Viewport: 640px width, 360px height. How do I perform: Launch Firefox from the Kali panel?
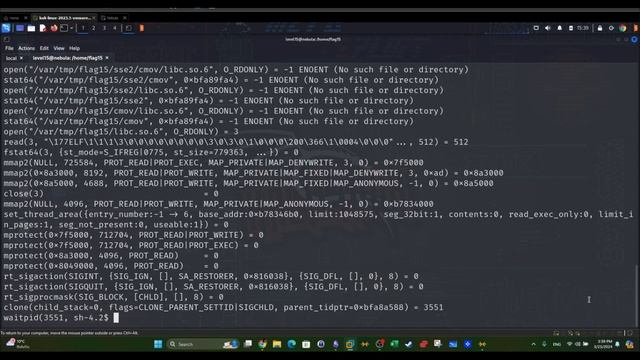(x=54, y=28)
